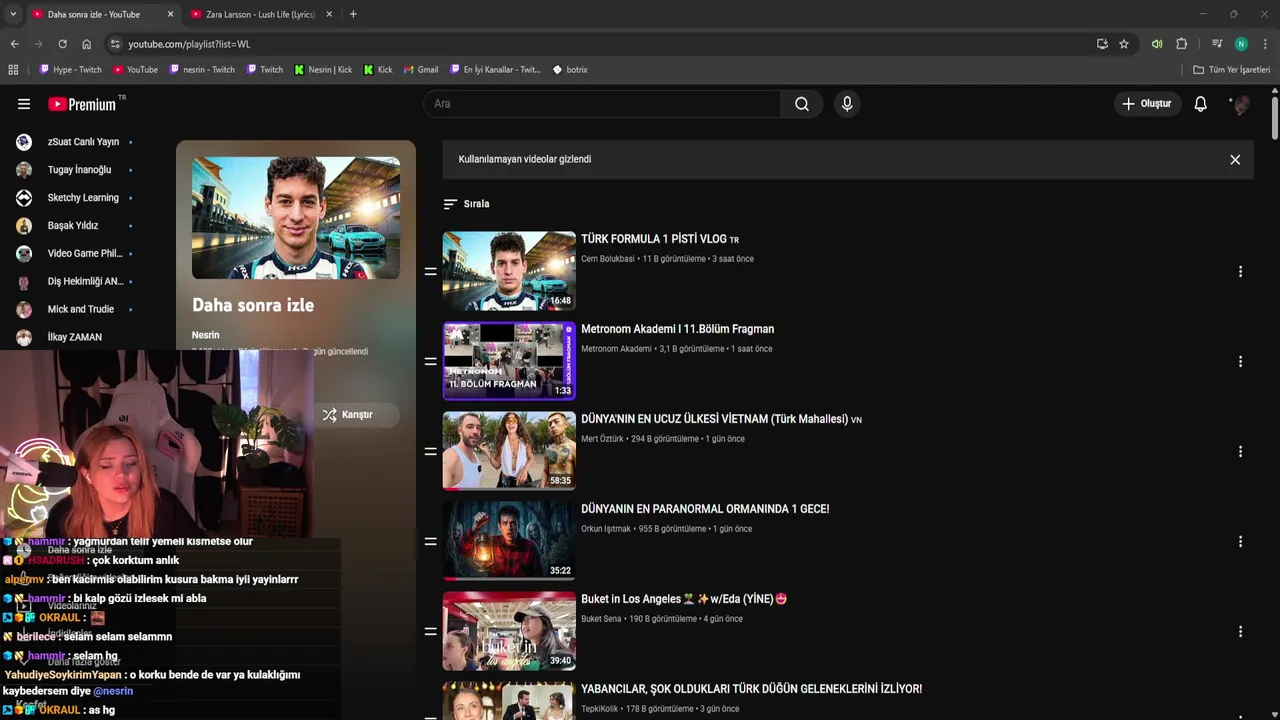Open the YouTube bookmark
The width and height of the screenshot is (1280, 720).
point(136,70)
